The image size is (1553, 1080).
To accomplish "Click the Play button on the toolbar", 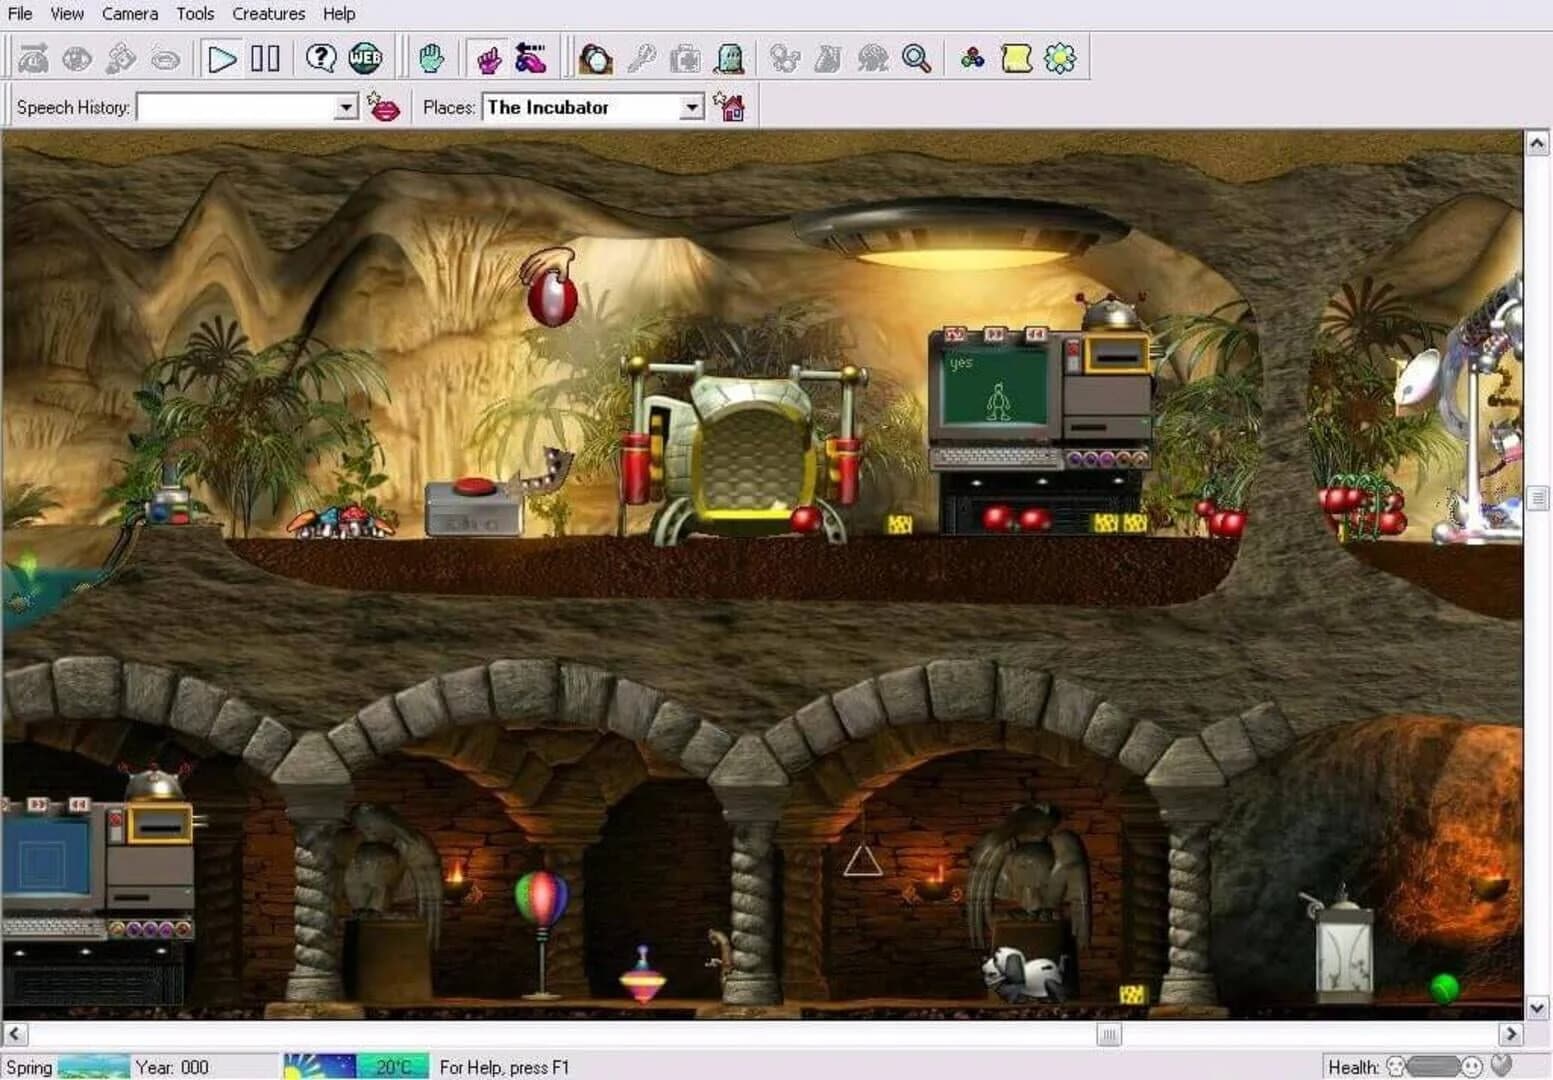I will coord(224,58).
